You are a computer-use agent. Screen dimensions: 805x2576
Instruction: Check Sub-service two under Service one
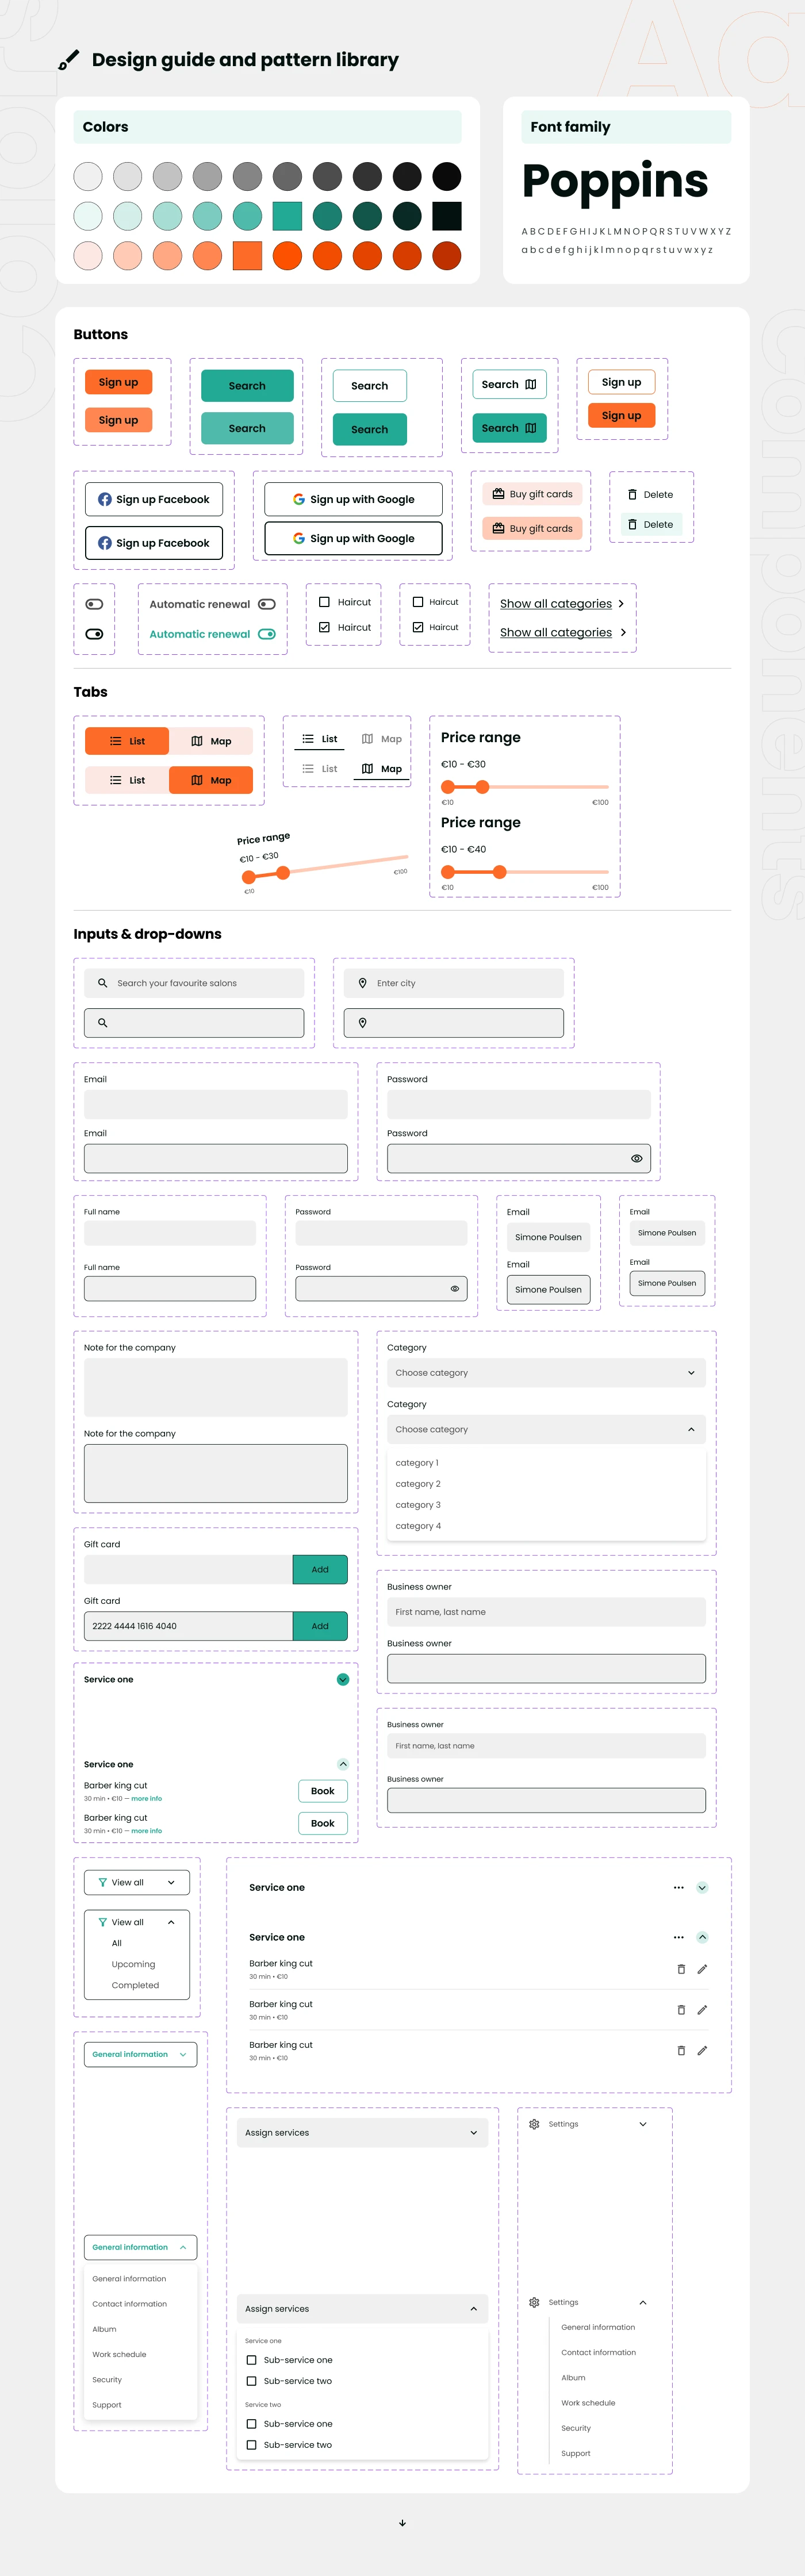252,2381
